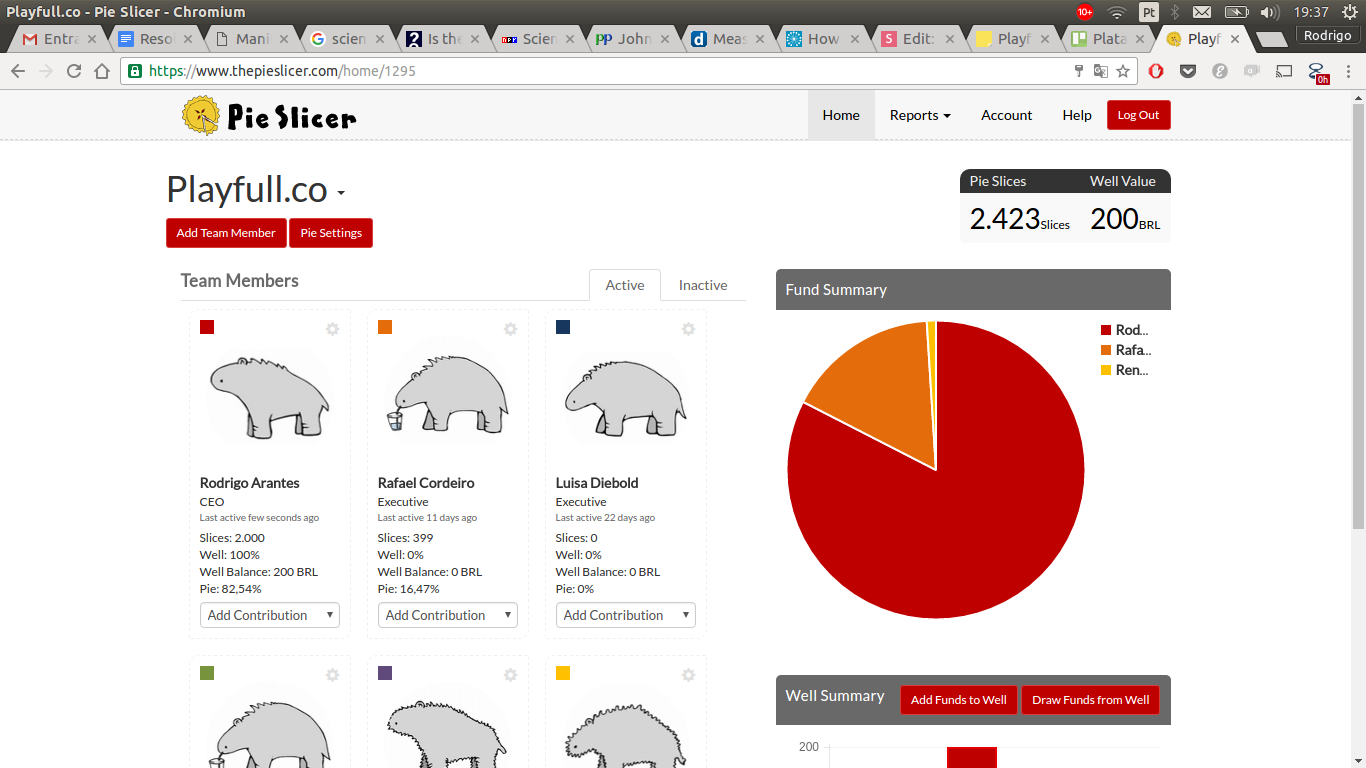Open settings gear on Rafael Cordeiro card
The height and width of the screenshot is (768, 1366).
click(510, 329)
